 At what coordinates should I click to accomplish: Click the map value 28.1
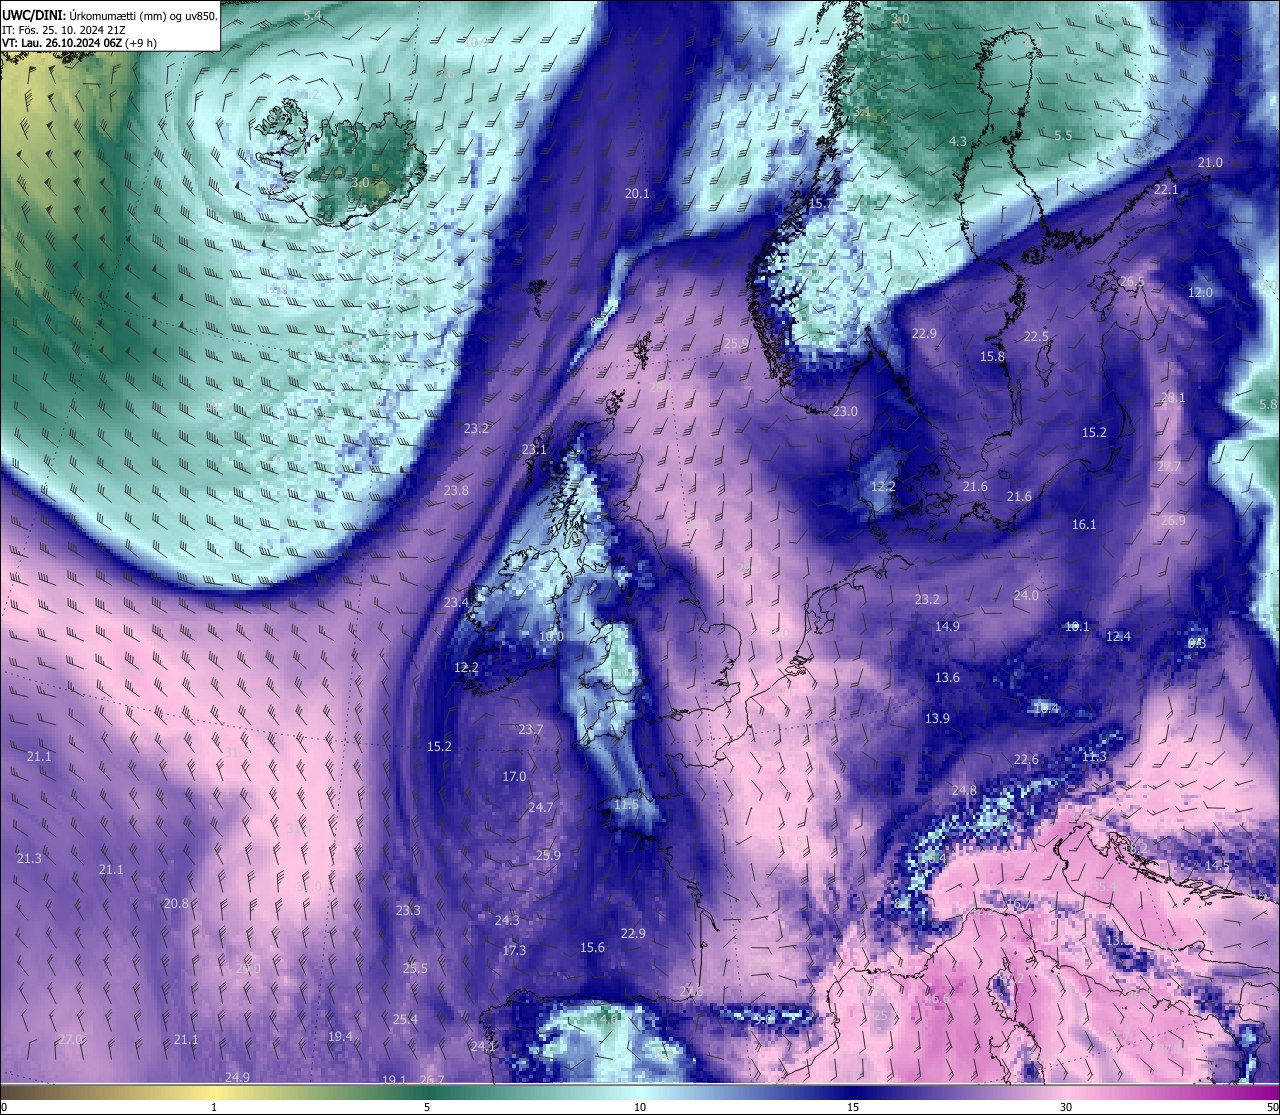pos(1173,397)
